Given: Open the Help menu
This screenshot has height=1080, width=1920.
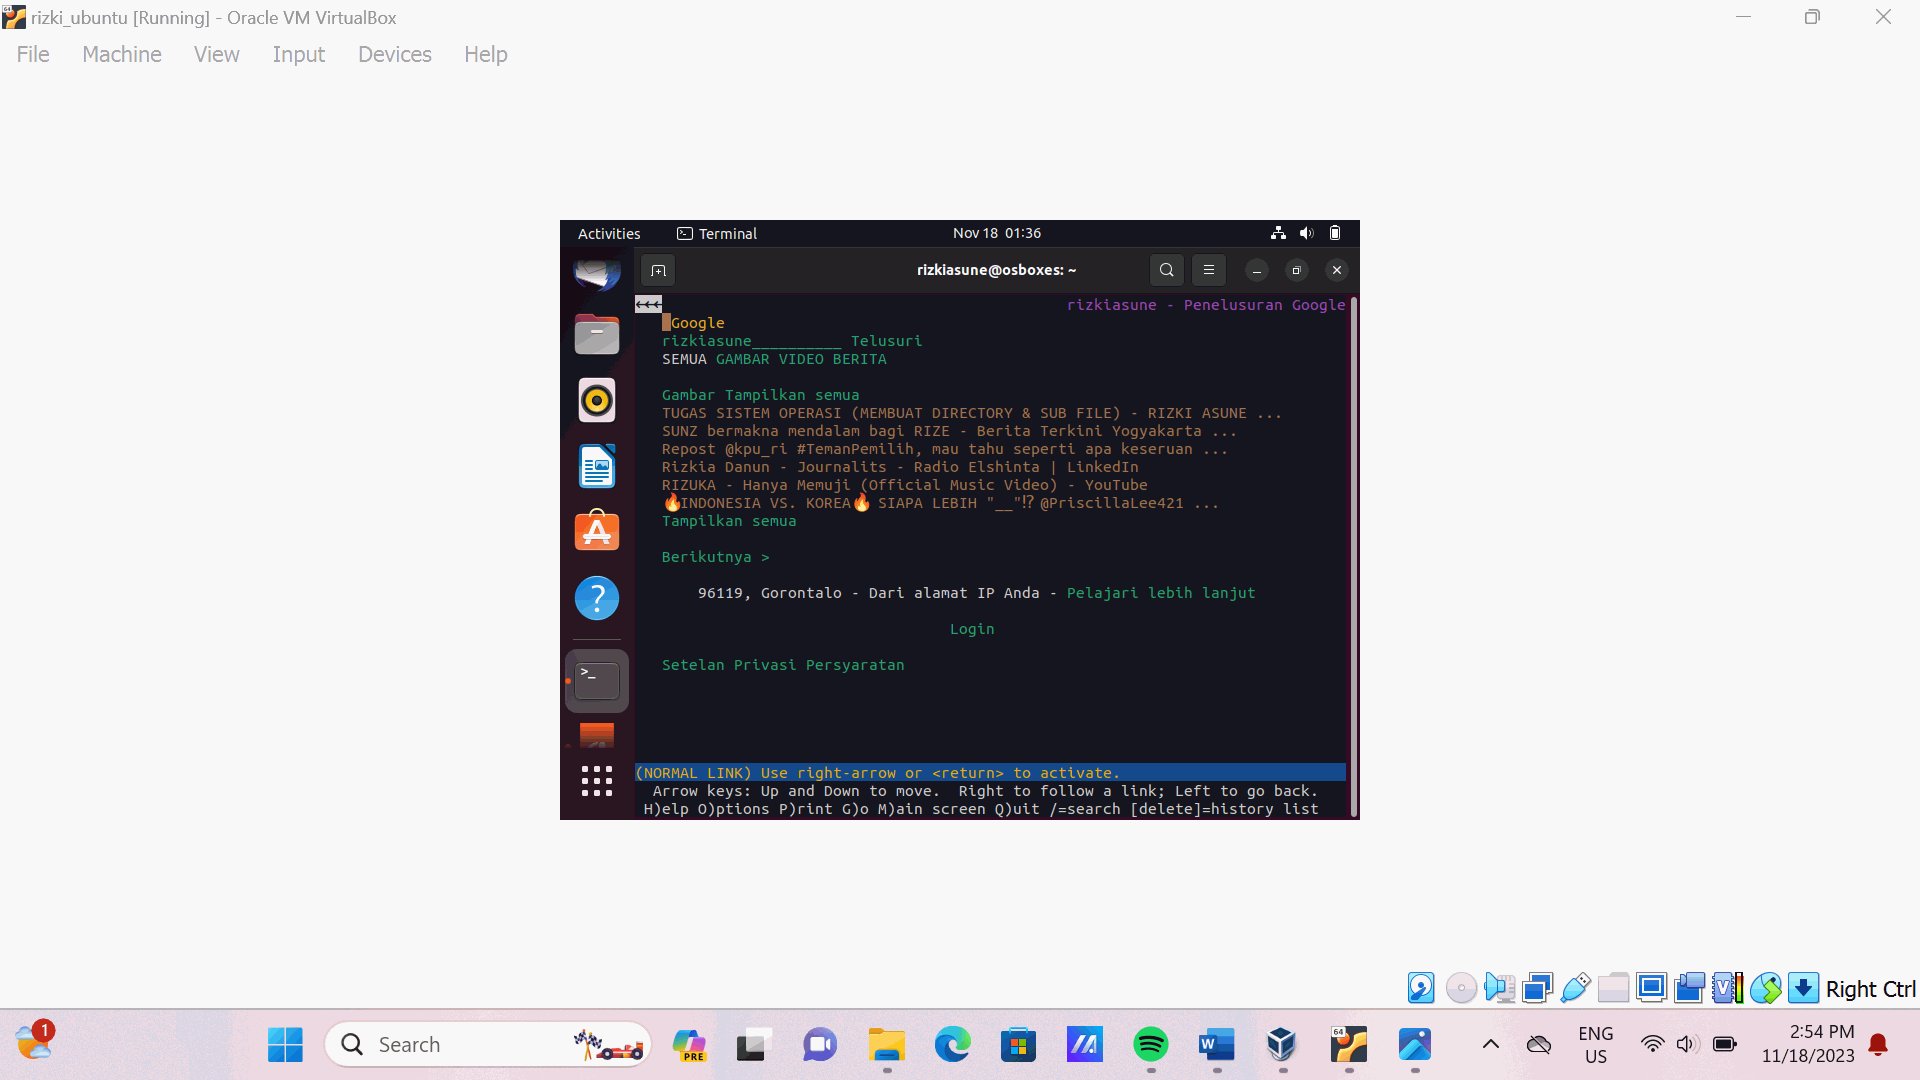Looking at the screenshot, I should [x=486, y=54].
